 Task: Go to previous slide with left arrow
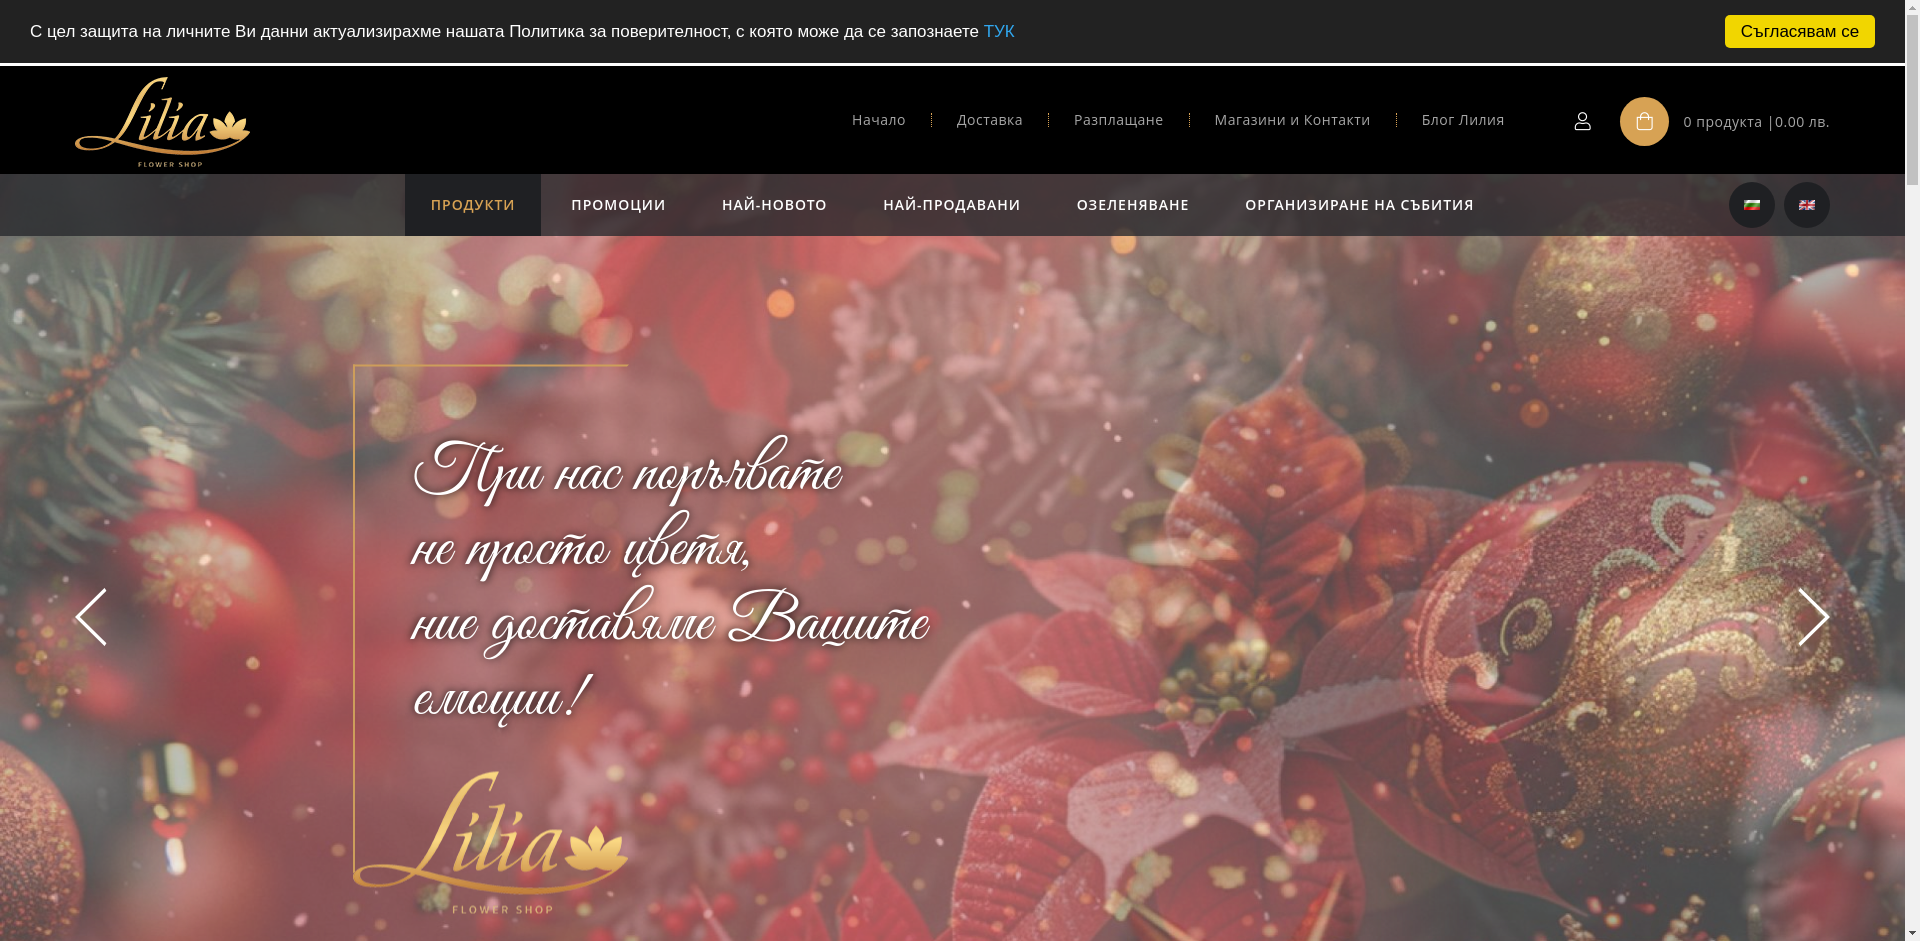click(x=90, y=617)
